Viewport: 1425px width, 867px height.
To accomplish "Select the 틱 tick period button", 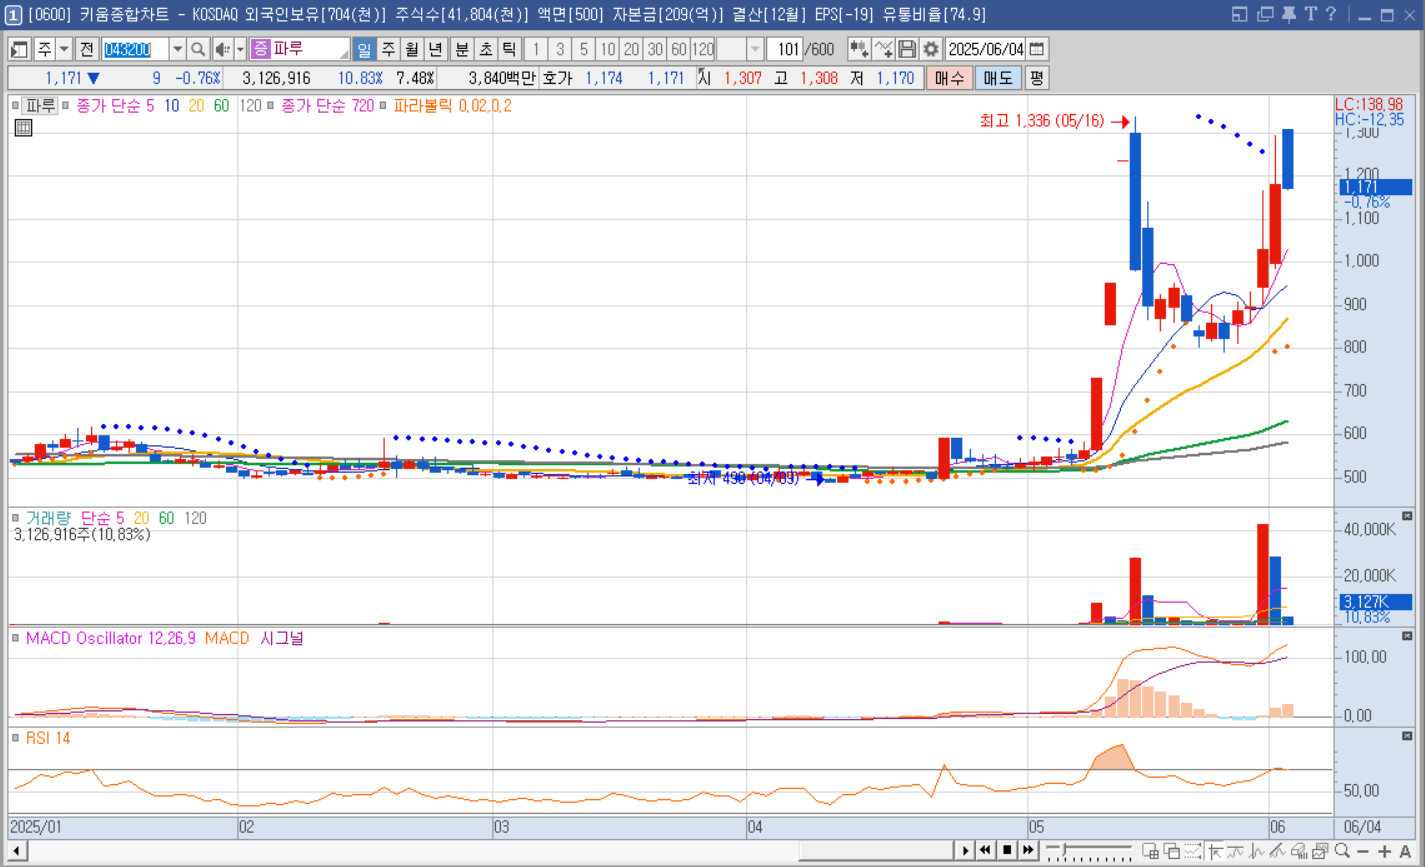I will (509, 49).
